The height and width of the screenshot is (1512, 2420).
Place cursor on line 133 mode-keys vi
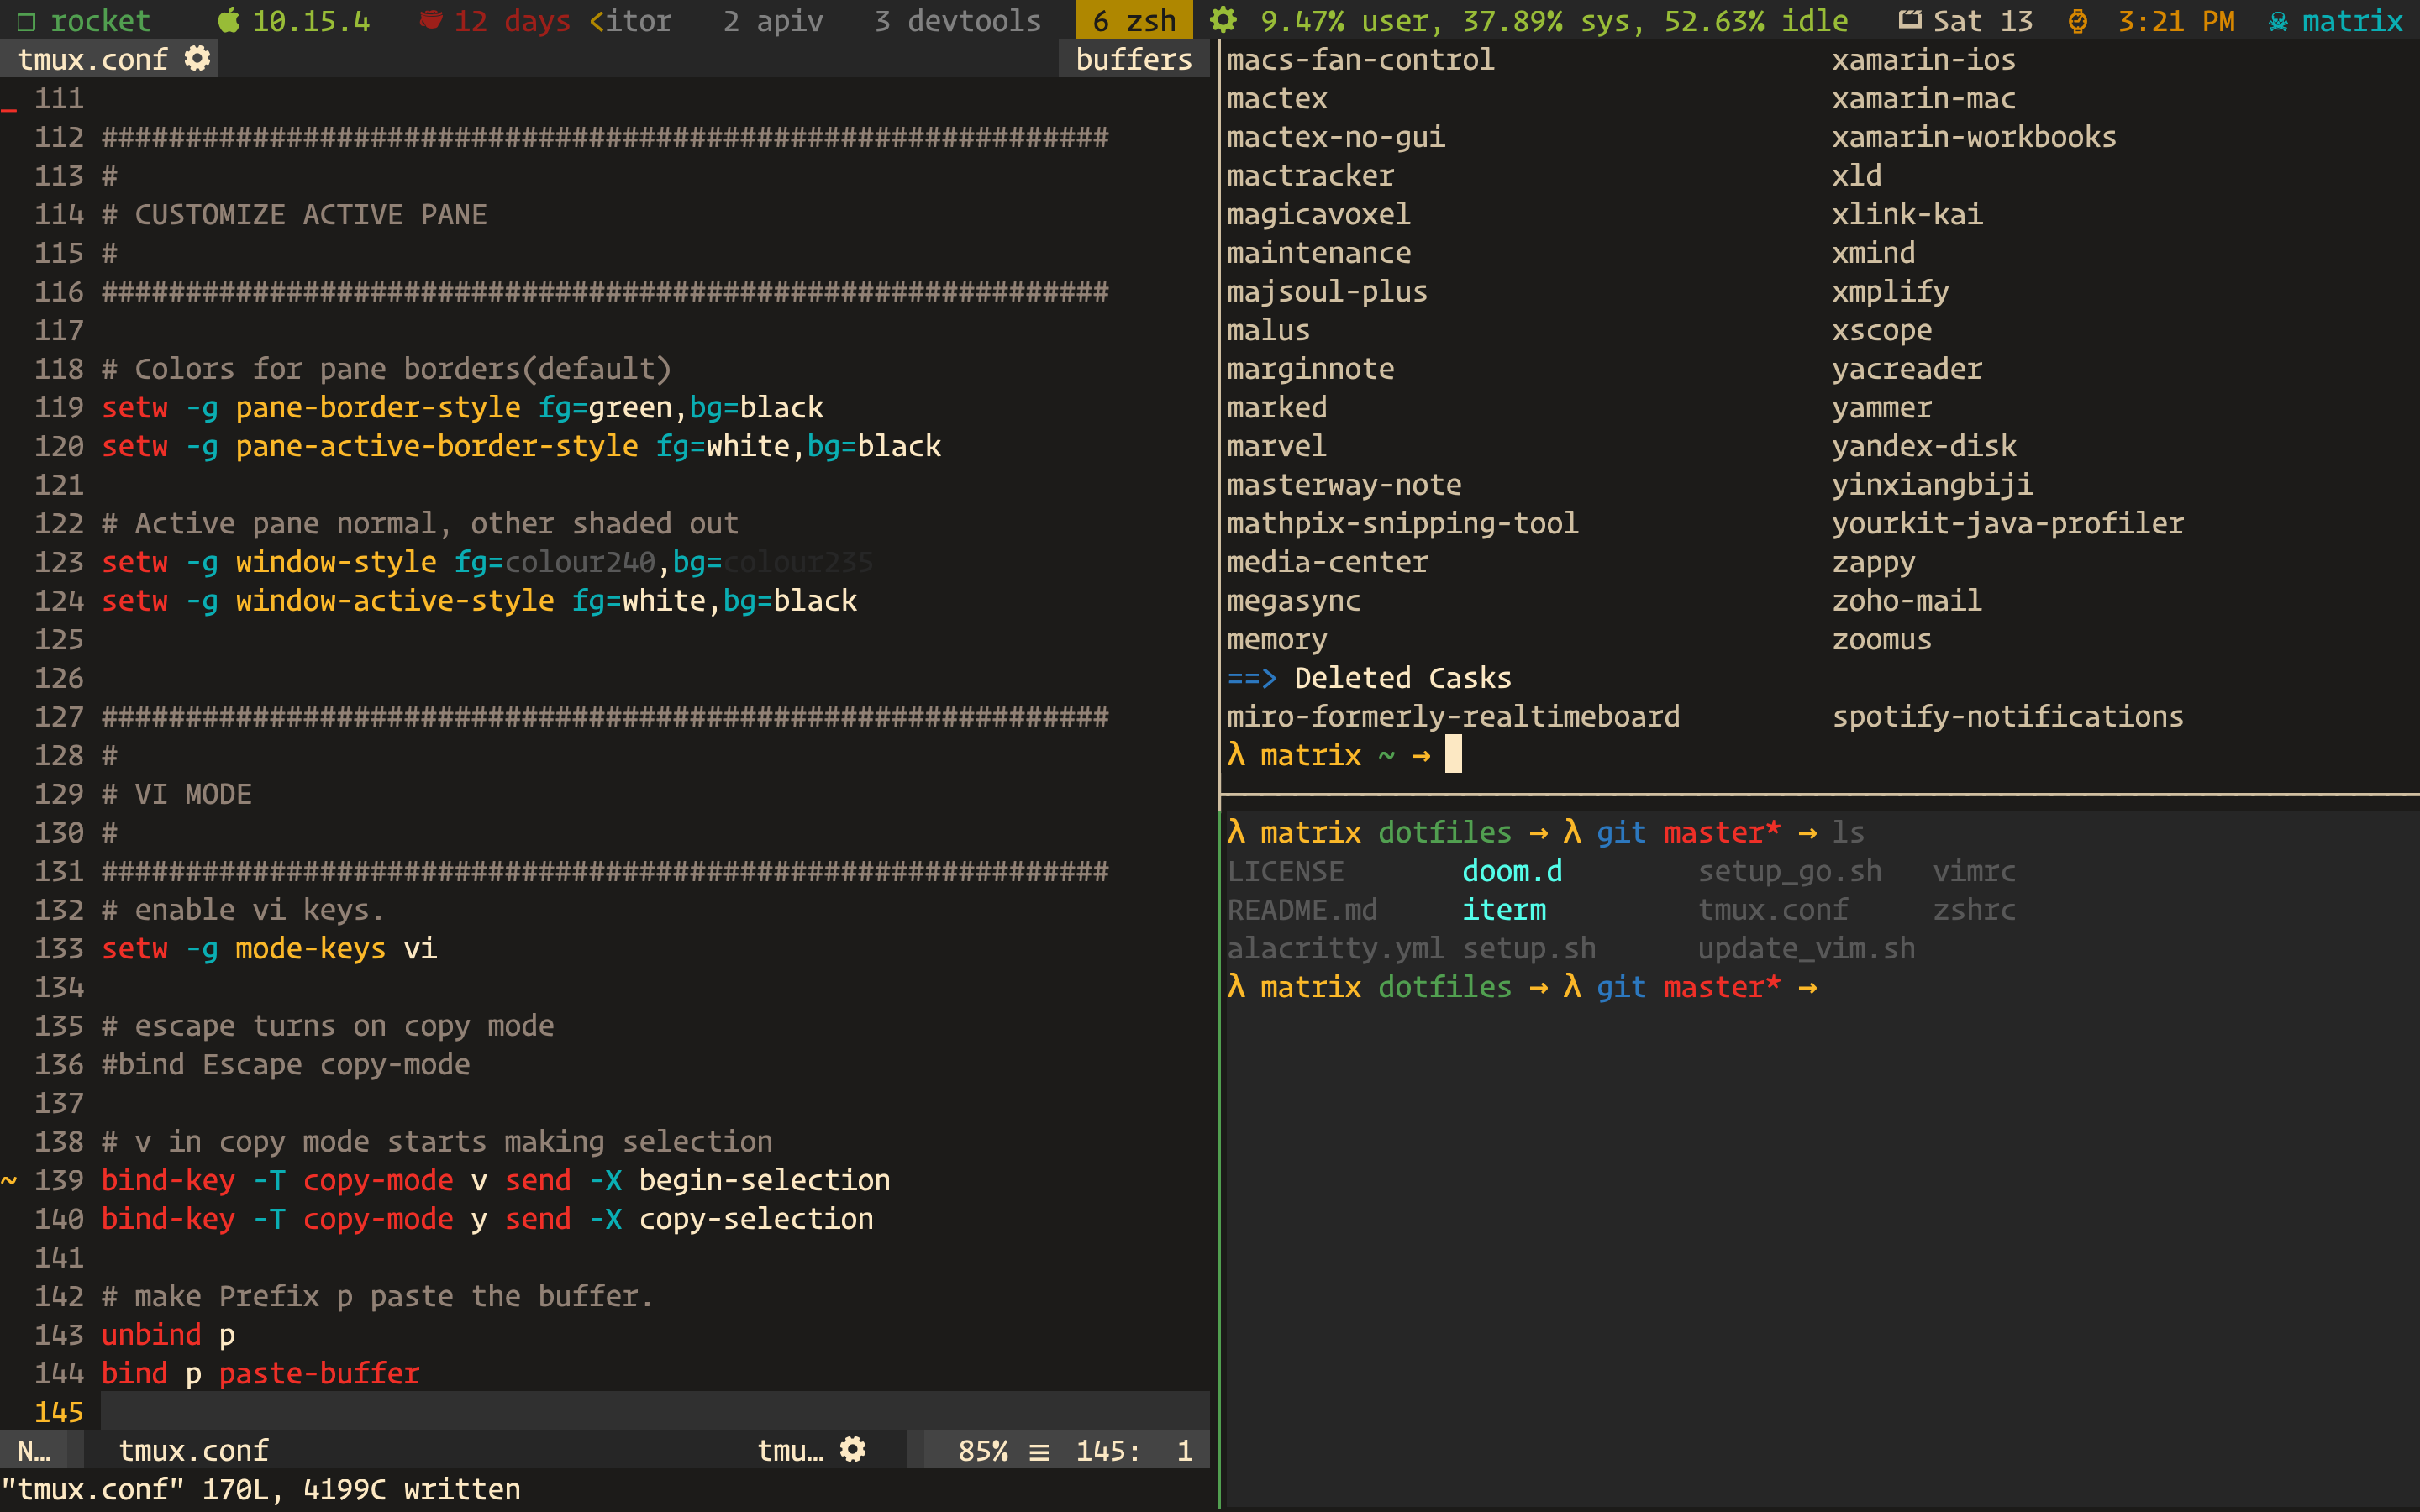310,948
